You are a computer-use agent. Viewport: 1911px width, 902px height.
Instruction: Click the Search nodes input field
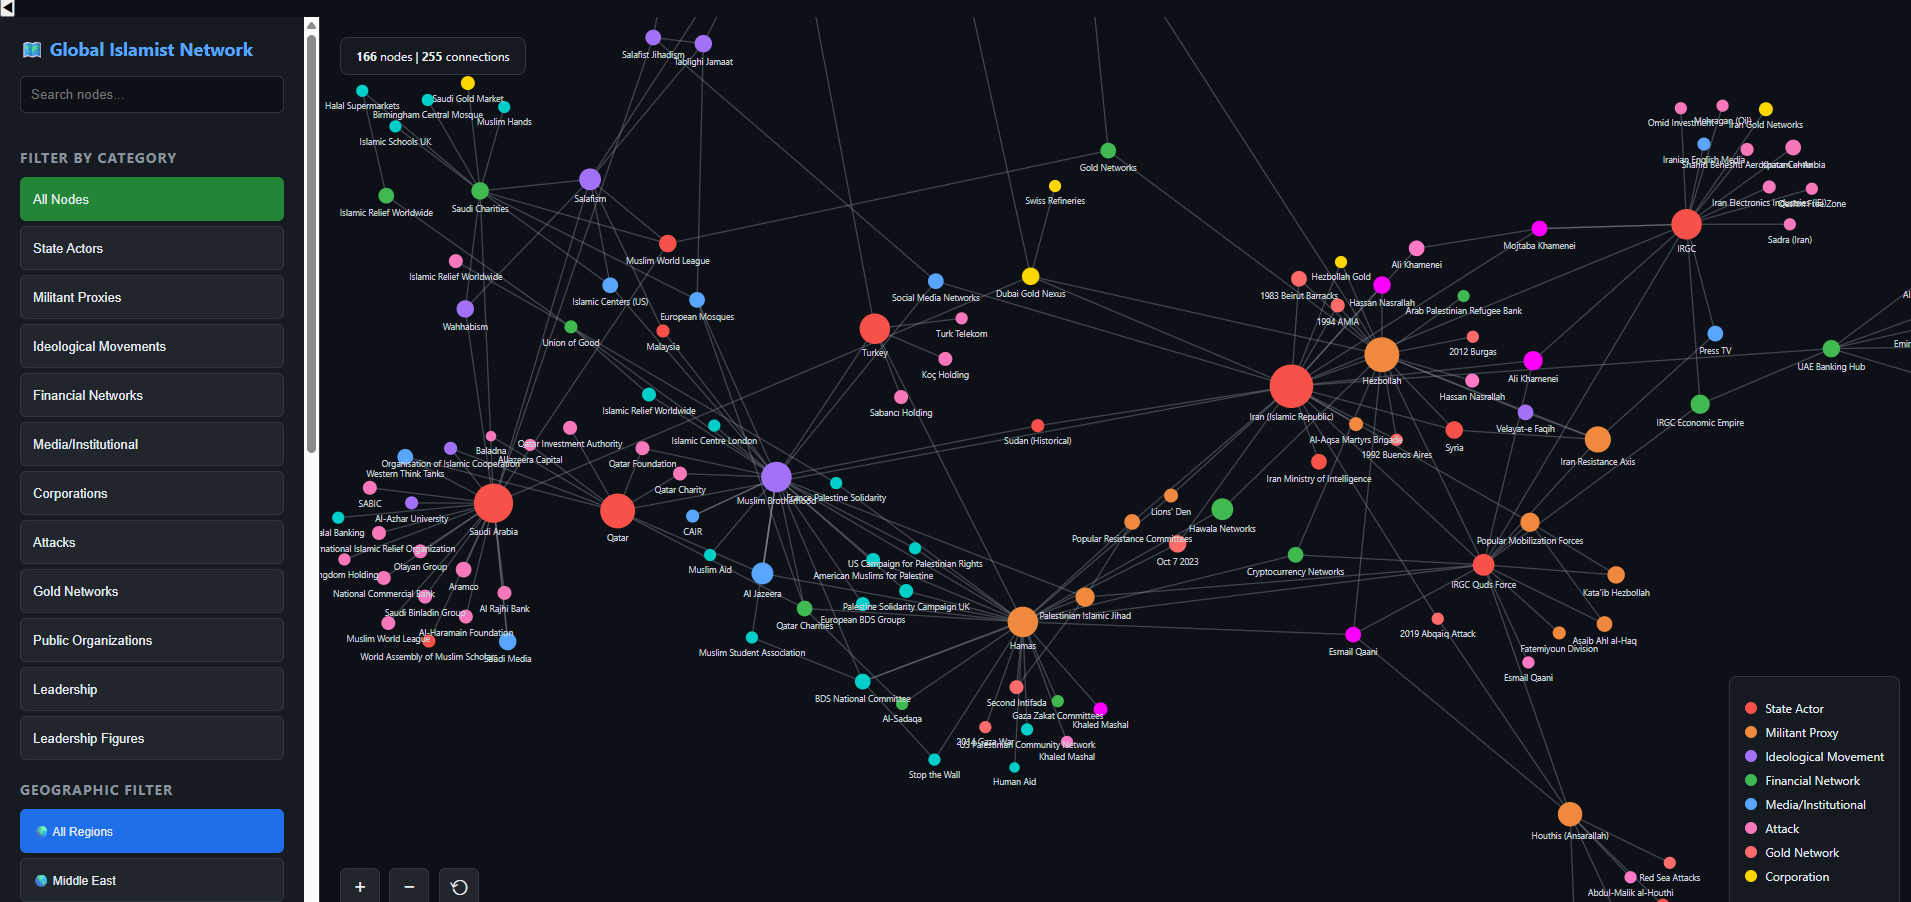[152, 94]
